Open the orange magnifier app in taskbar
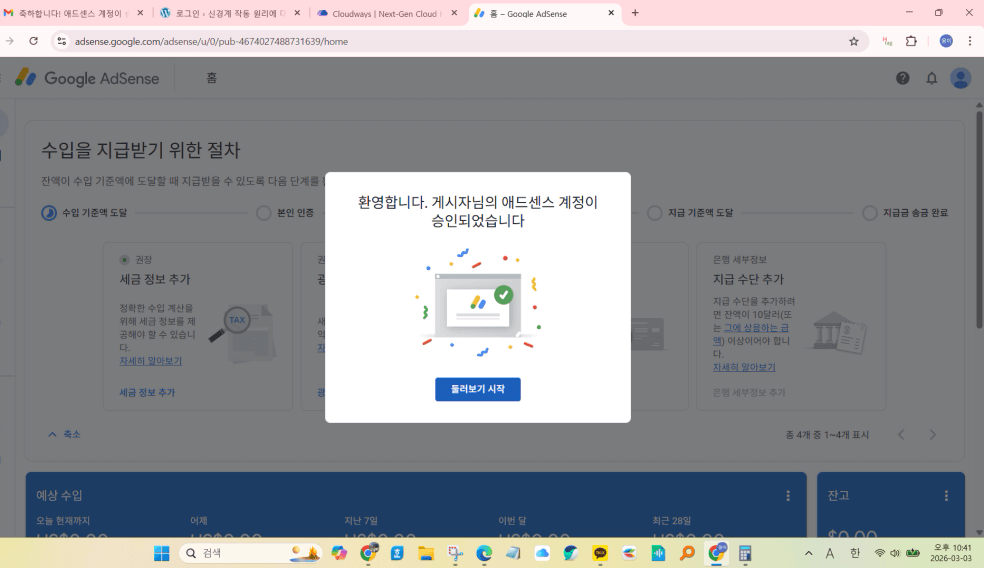Image resolution: width=984 pixels, height=568 pixels. 687,553
